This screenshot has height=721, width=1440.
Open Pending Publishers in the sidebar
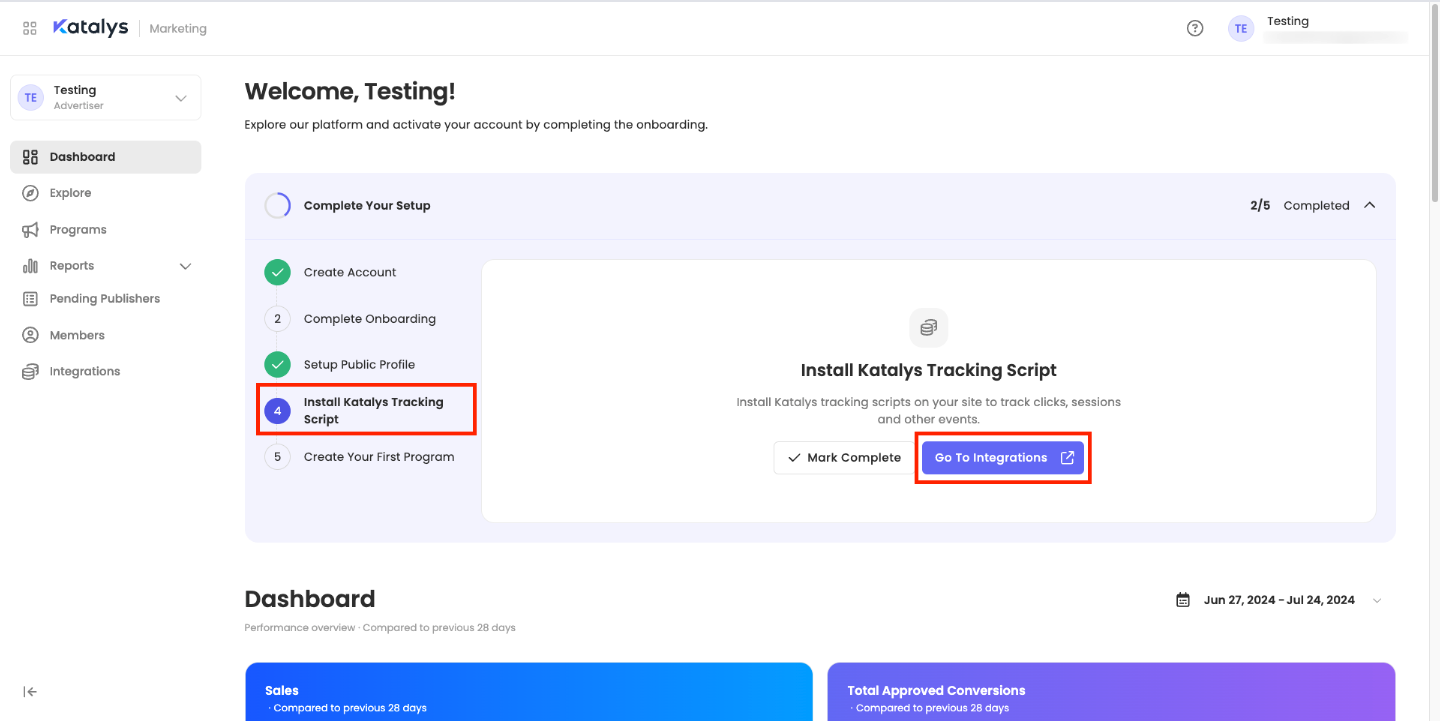tap(105, 299)
